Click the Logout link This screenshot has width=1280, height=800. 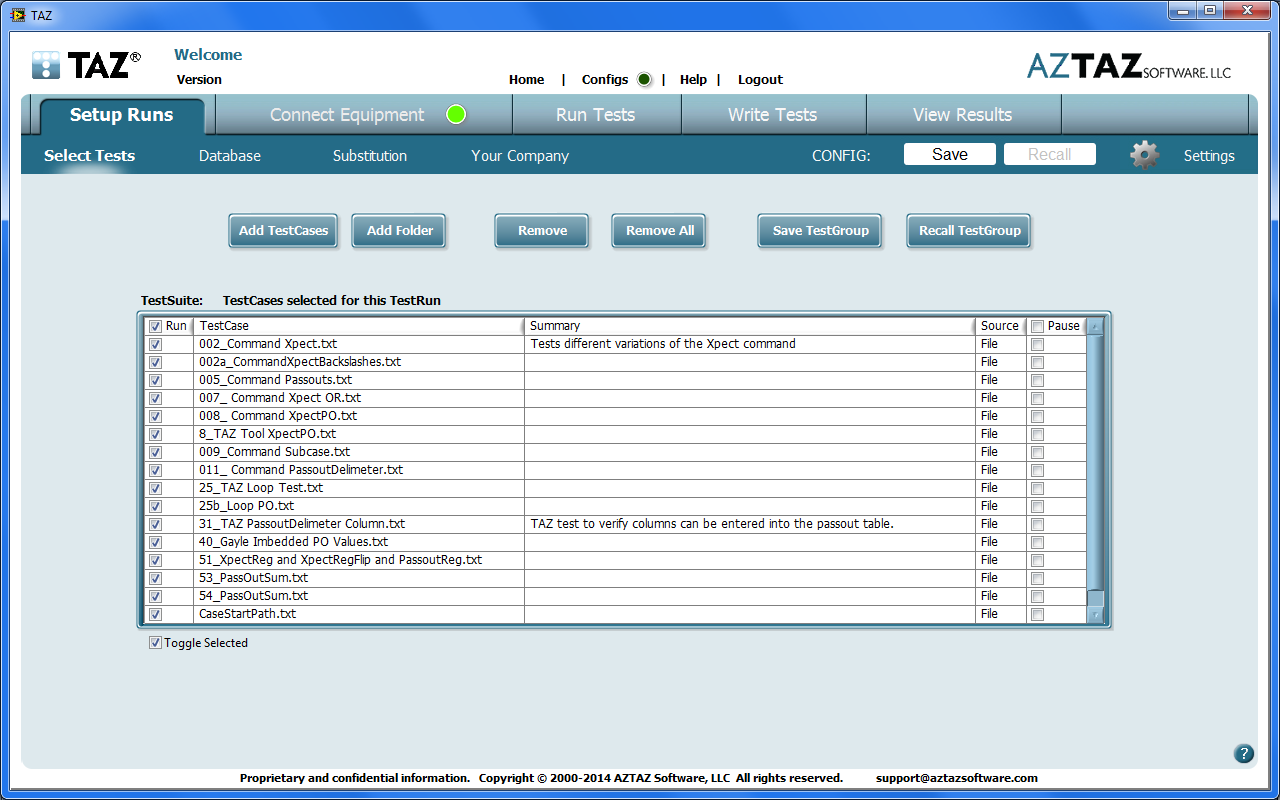[760, 80]
